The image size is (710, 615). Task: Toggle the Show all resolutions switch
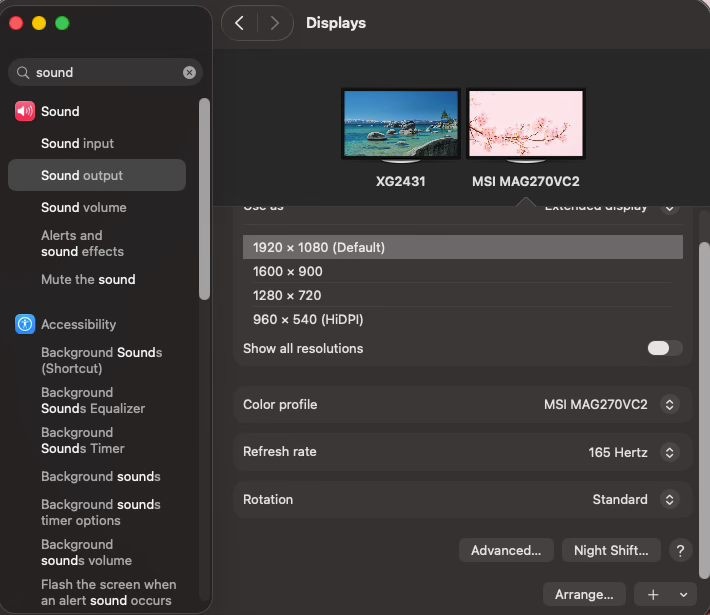(665, 348)
